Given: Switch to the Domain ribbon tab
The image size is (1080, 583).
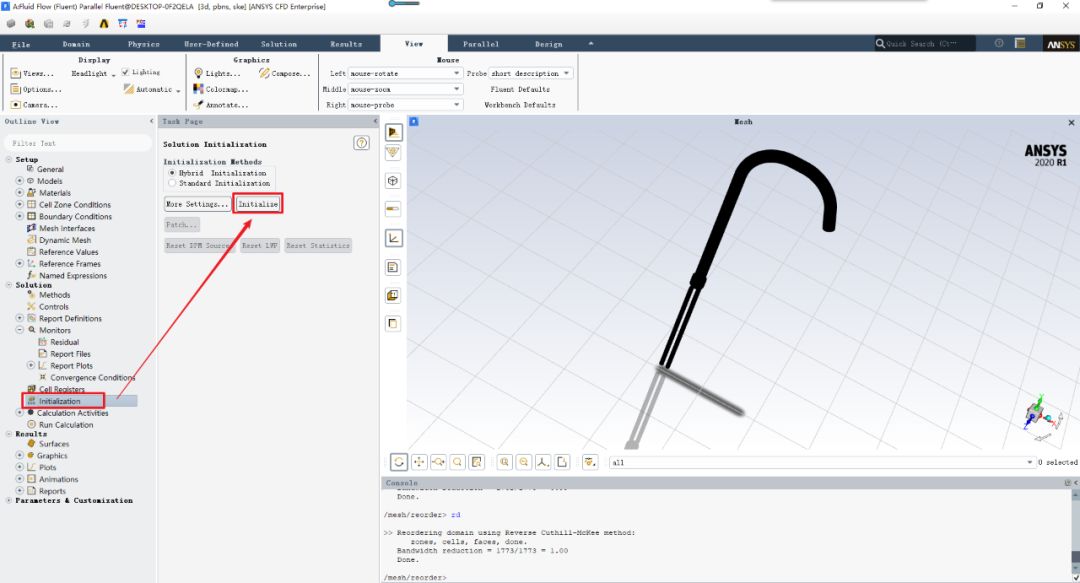Looking at the screenshot, I should pos(76,44).
